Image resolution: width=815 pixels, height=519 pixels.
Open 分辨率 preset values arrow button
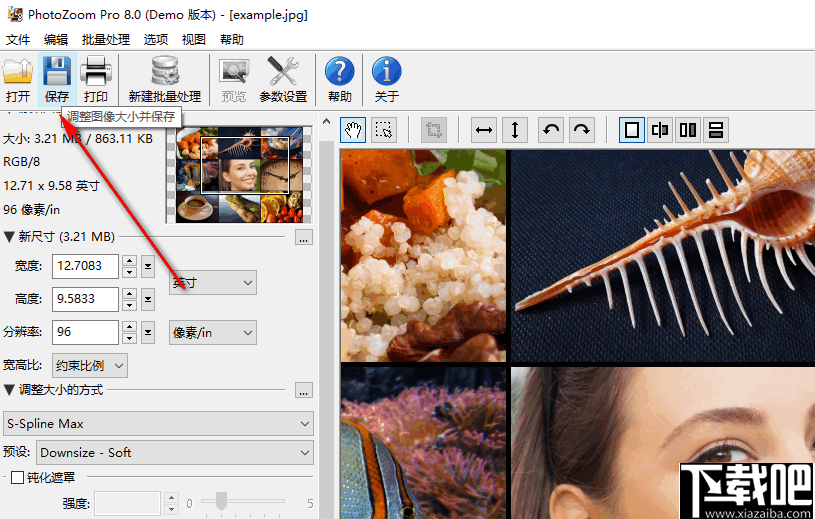[x=148, y=332]
